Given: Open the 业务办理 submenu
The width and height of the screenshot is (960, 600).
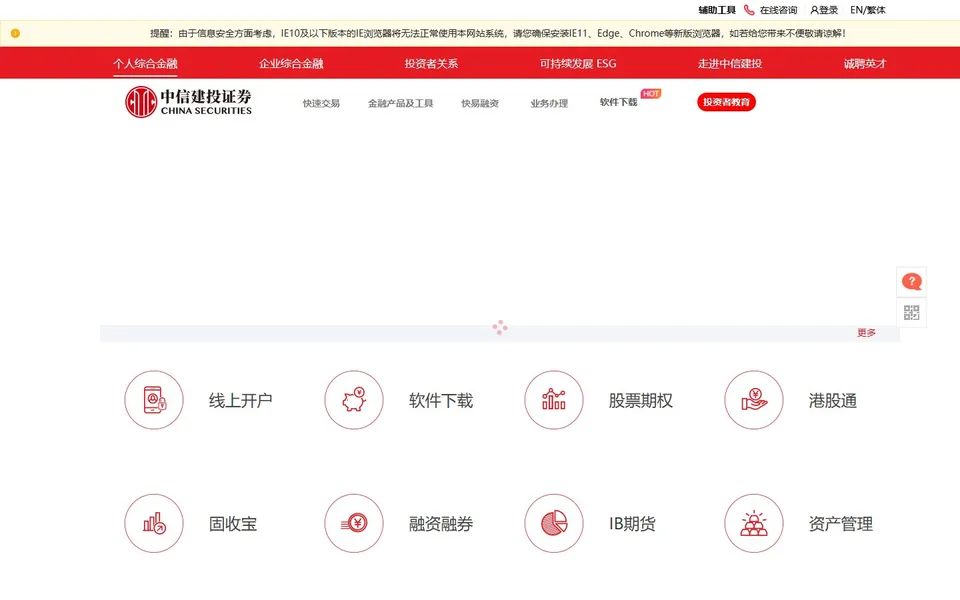Looking at the screenshot, I should (549, 103).
